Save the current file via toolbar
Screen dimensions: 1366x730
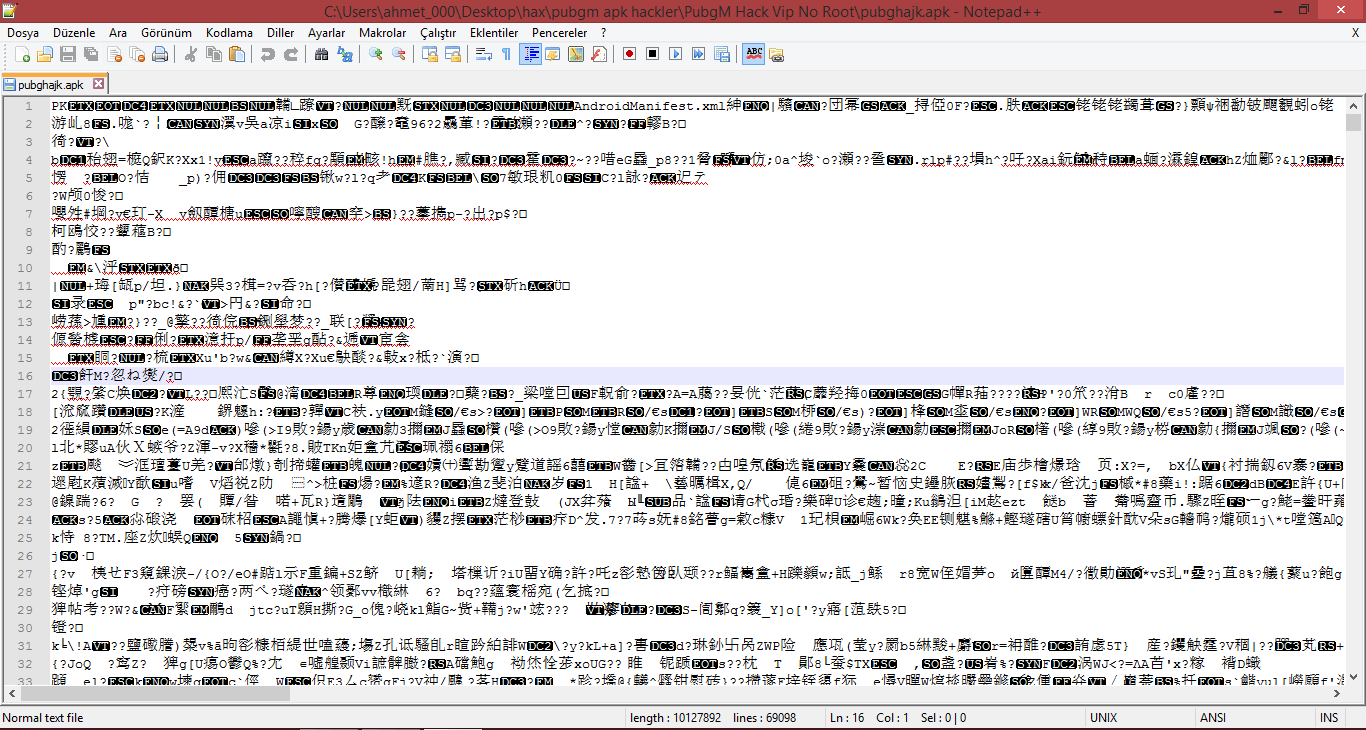point(69,54)
